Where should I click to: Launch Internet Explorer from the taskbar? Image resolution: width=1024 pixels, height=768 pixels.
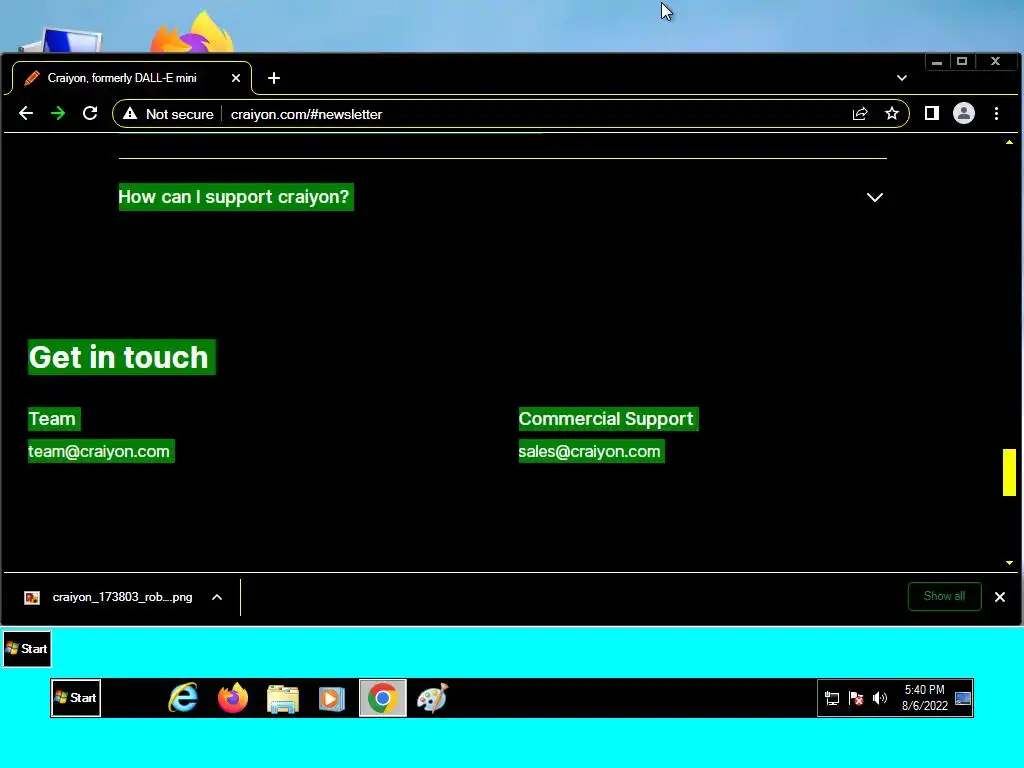[x=184, y=698]
